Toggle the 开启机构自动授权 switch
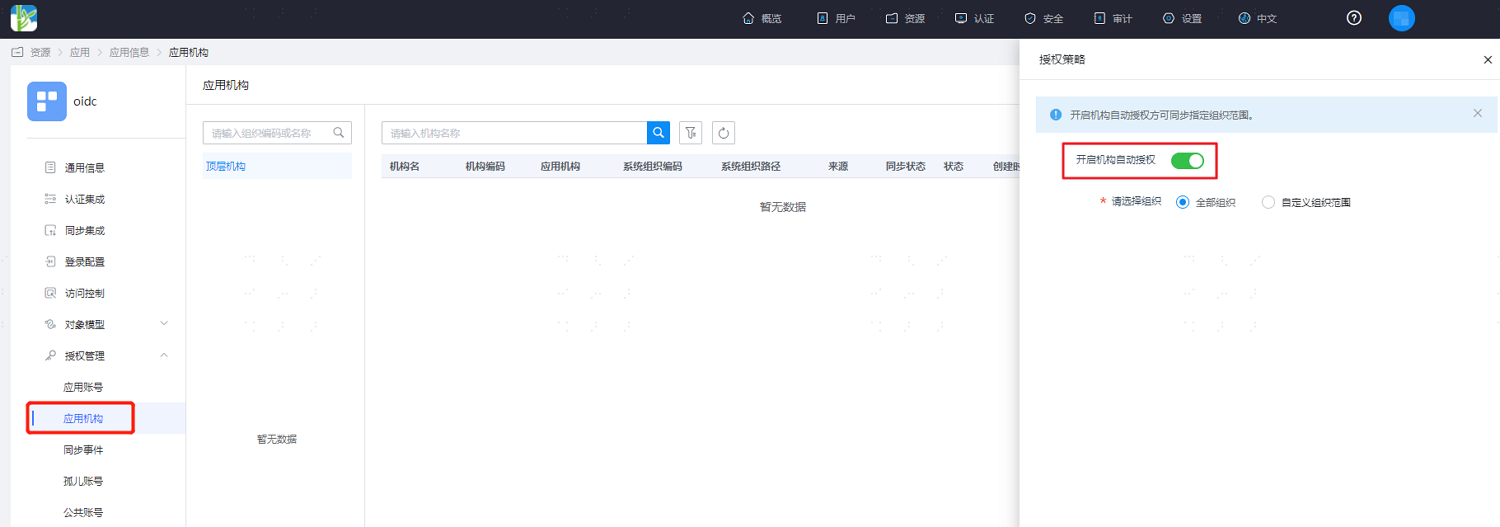This screenshot has width=1500, height=527. (1187, 160)
